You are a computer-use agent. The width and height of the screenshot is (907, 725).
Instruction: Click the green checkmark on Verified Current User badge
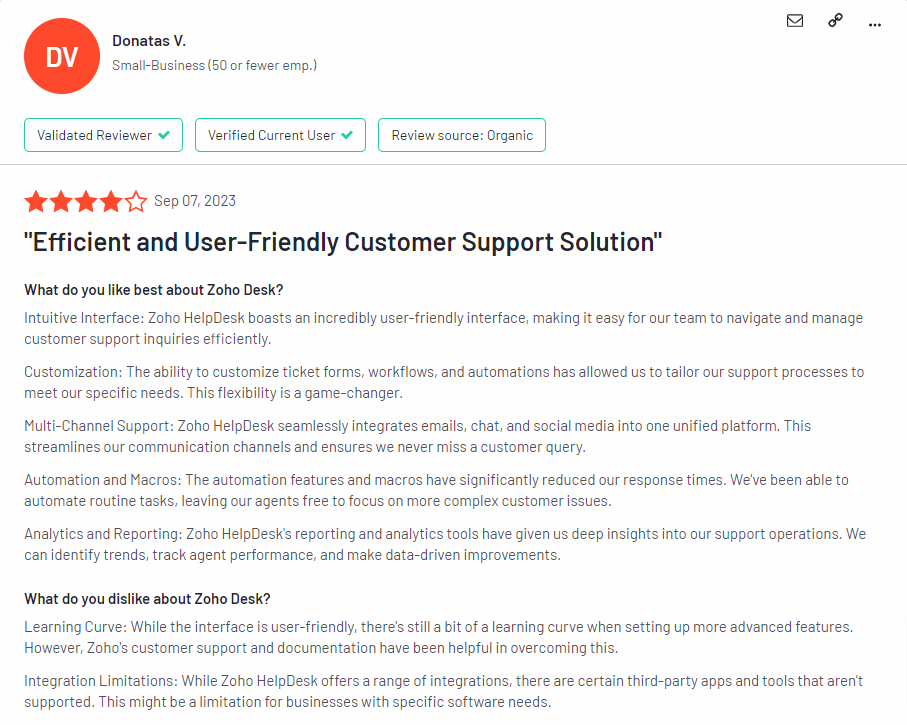tap(347, 134)
